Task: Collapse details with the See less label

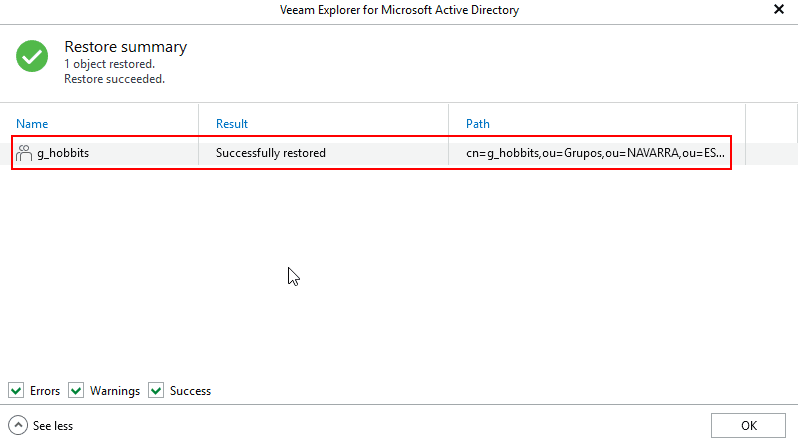Action: [x=53, y=425]
